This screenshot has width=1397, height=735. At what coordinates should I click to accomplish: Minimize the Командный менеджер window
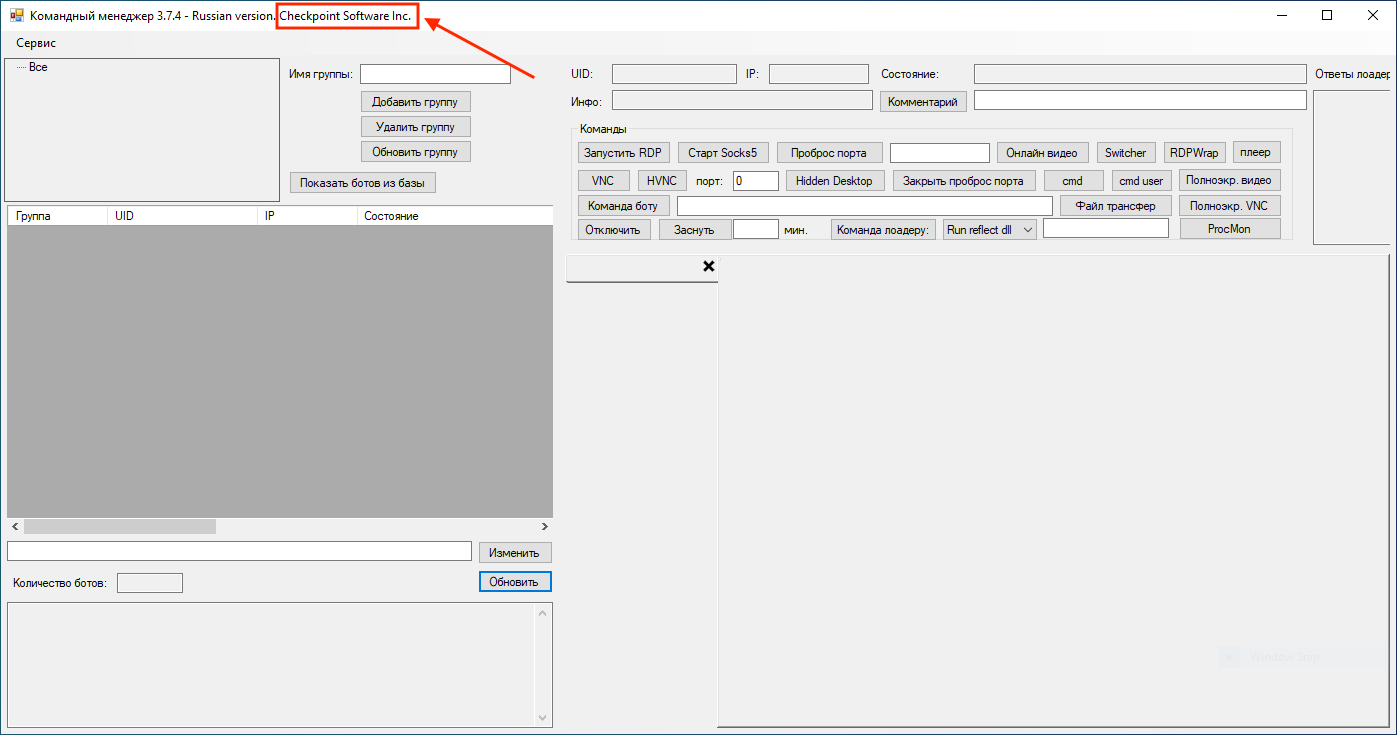[1281, 15]
